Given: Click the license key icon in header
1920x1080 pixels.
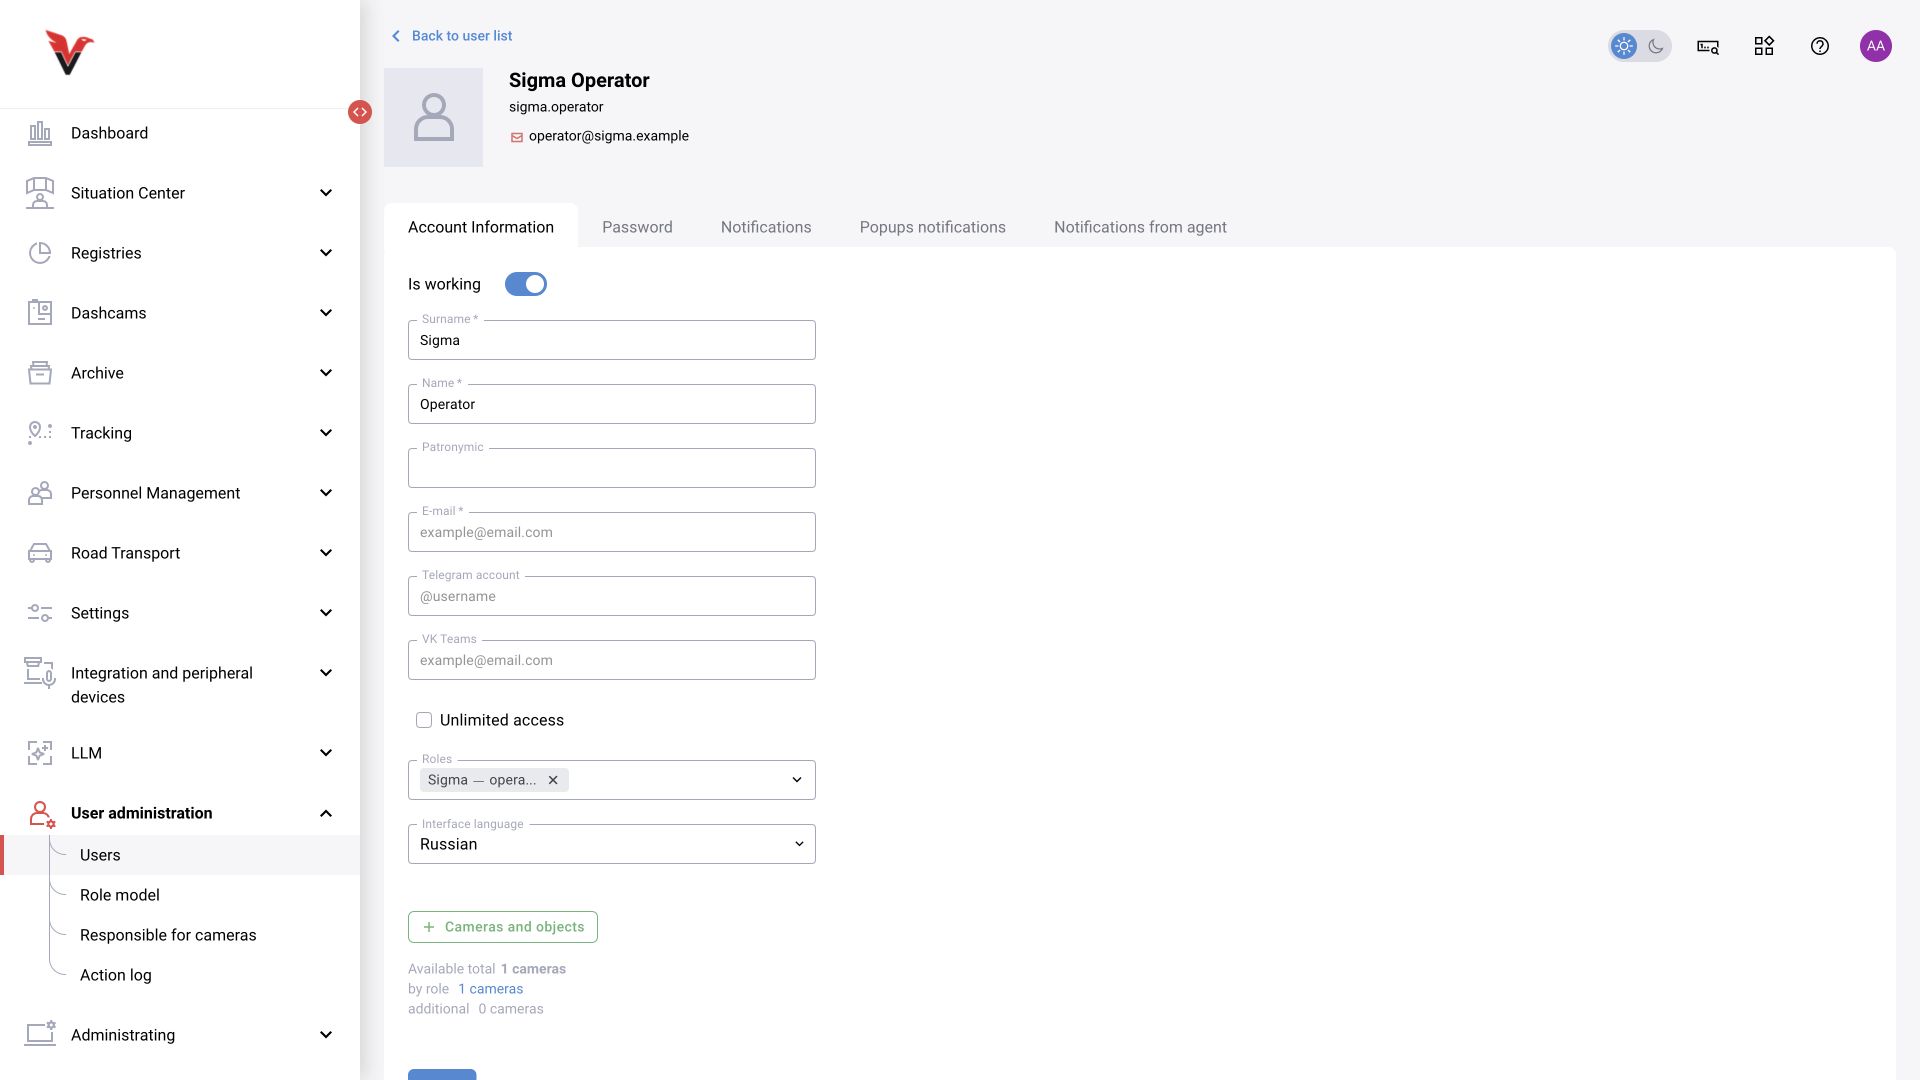Looking at the screenshot, I should pyautogui.click(x=1708, y=46).
